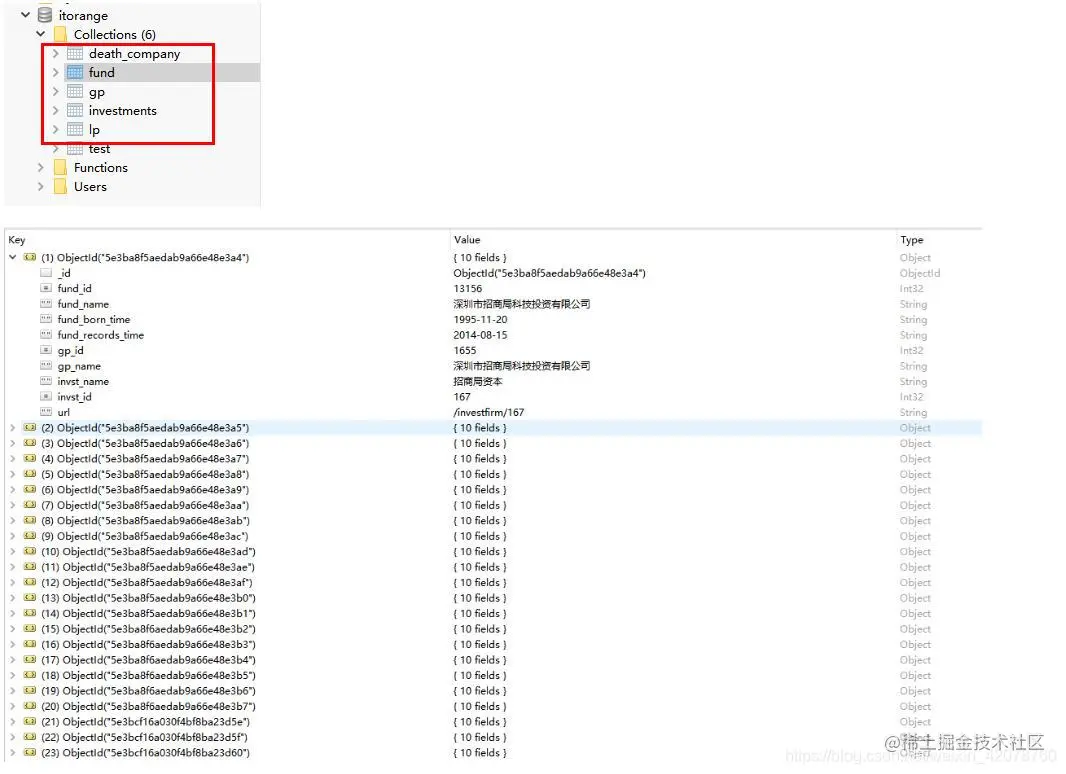
Task: Select the fund_records_time value 2014-08-15
Action: click(481, 335)
